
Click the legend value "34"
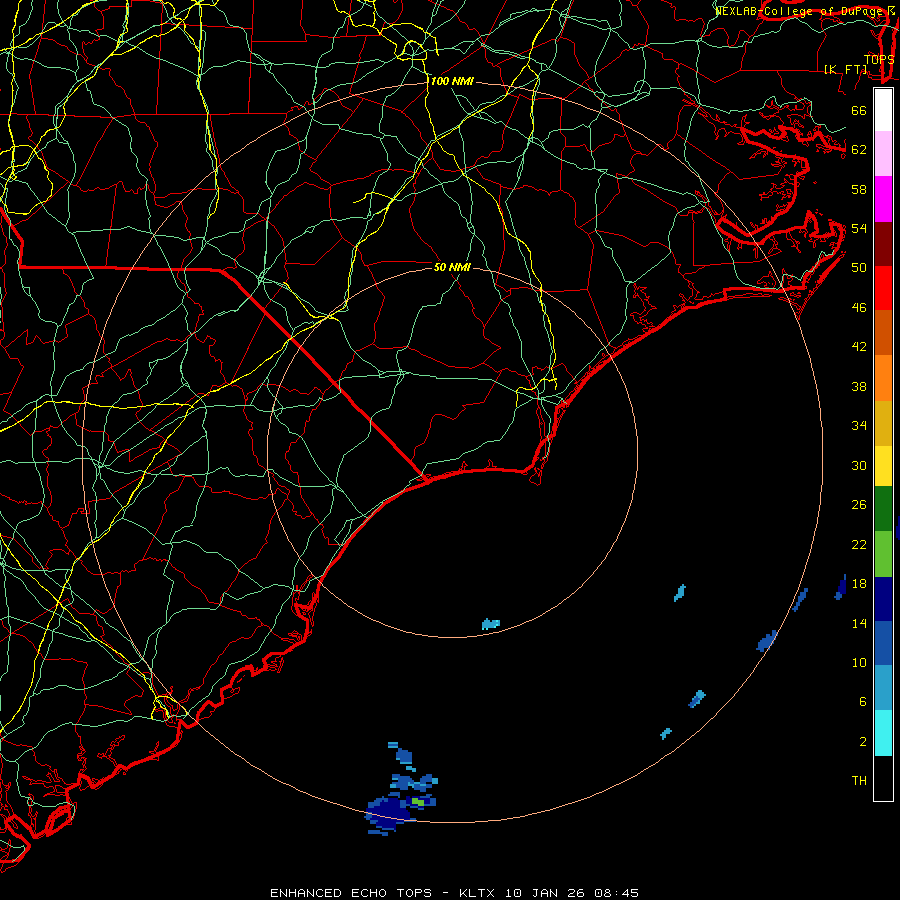coord(859,425)
